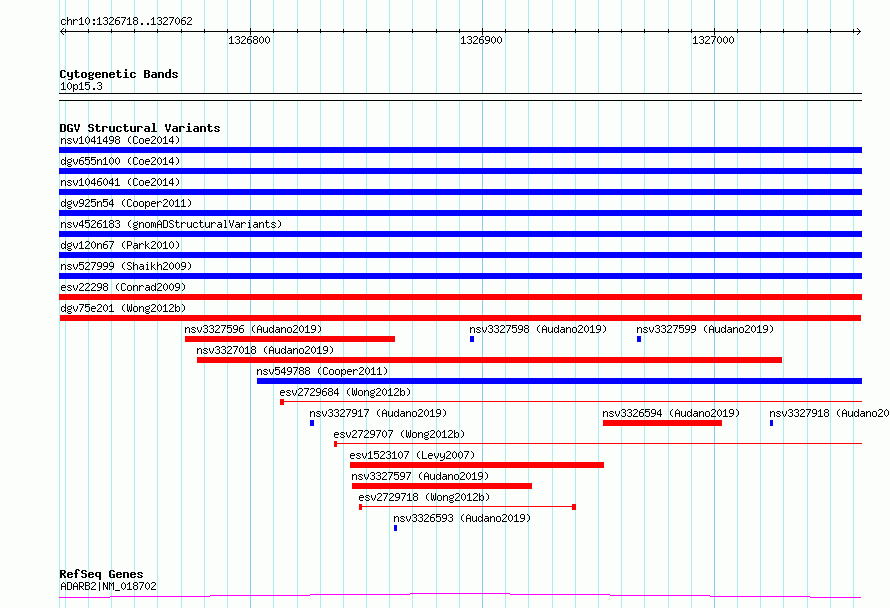Image resolution: width=890 pixels, height=608 pixels.
Task: Click ruler coordinate 1326800
Action: (x=249, y=40)
